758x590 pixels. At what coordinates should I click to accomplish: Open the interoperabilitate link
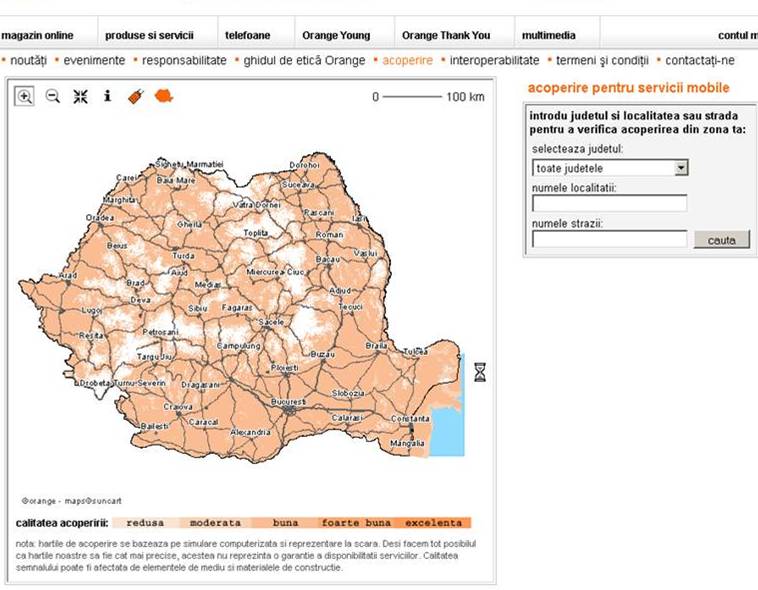[x=495, y=60]
